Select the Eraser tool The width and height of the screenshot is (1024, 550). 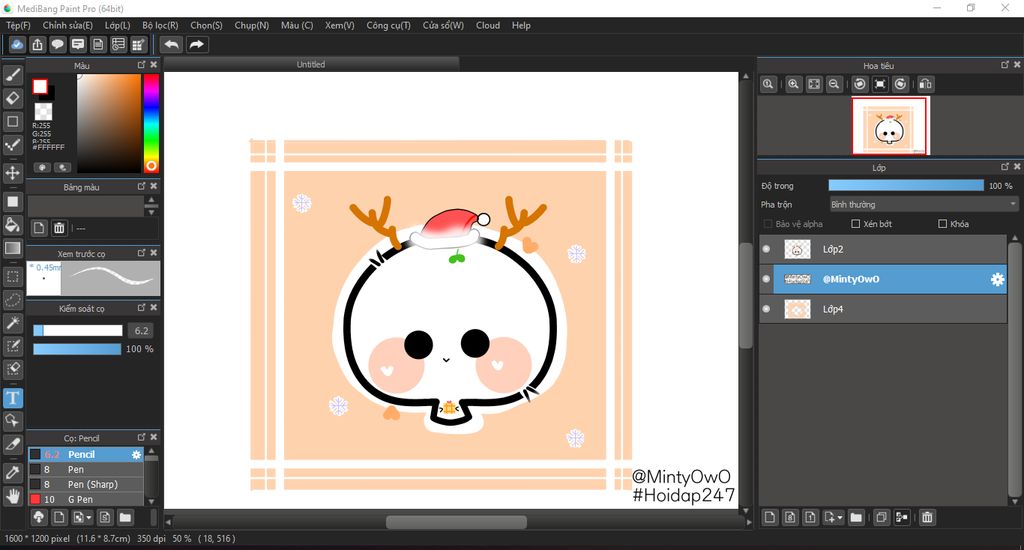(12, 98)
